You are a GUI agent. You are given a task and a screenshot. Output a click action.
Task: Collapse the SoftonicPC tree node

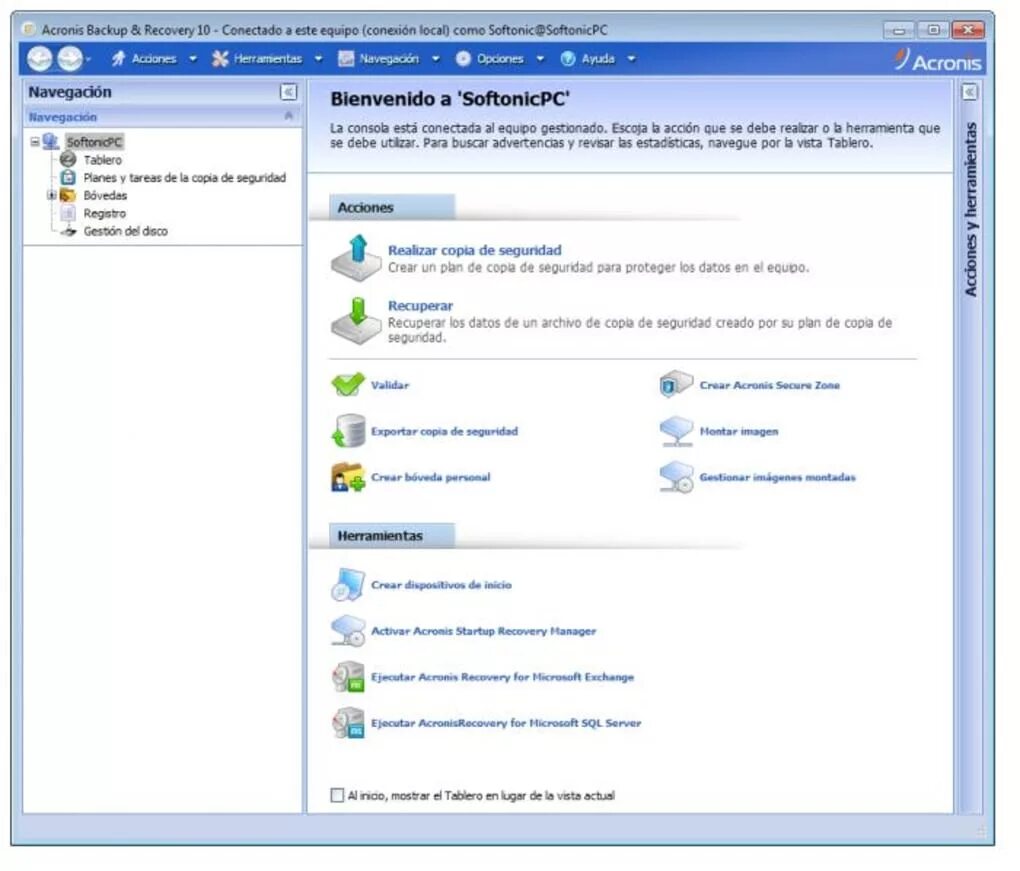pyautogui.click(x=34, y=142)
